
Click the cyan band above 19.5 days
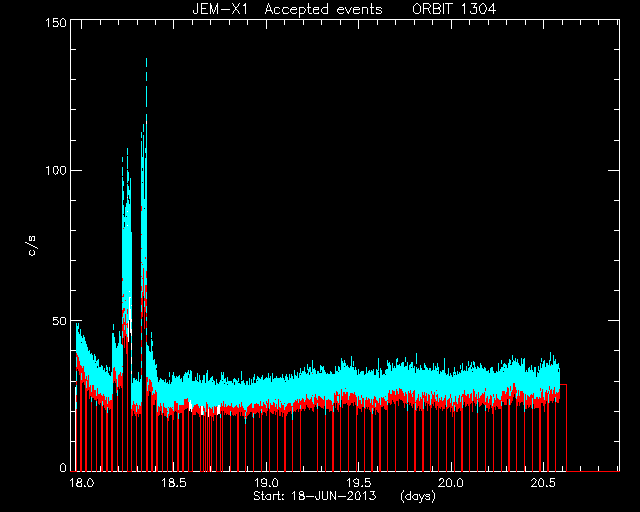click(x=358, y=380)
